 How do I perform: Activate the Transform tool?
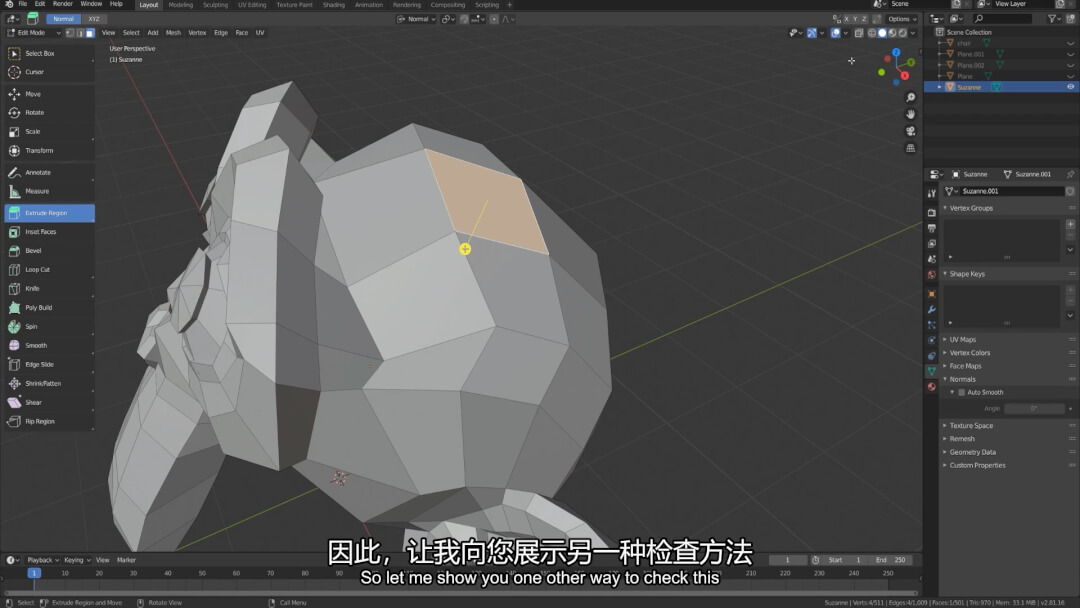(49, 150)
